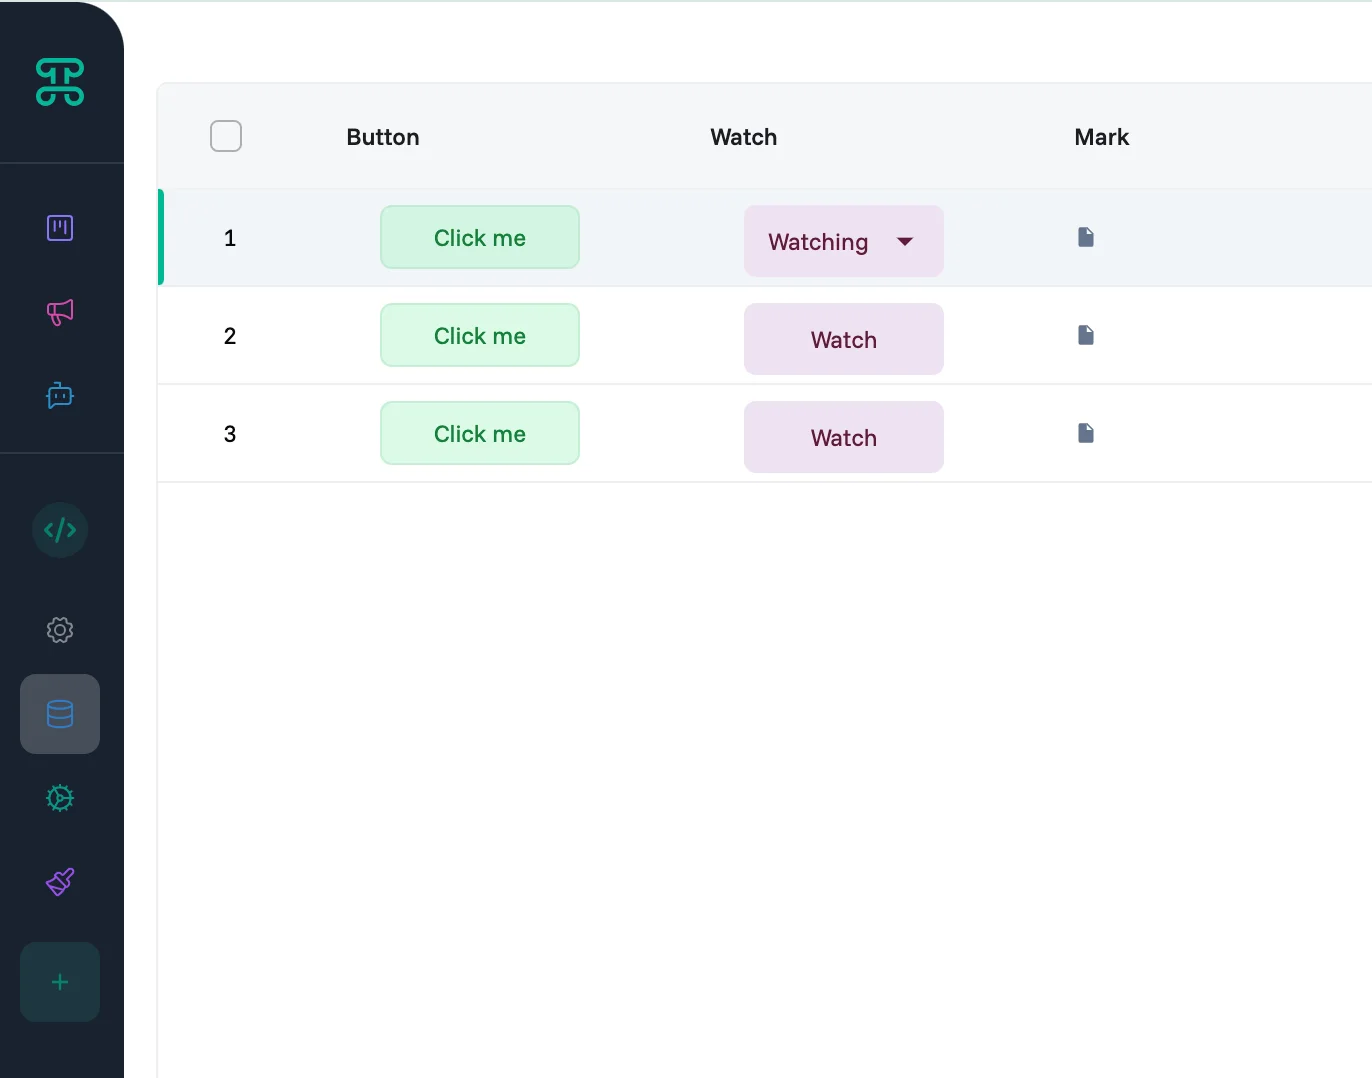
Task: Click the plus button at sidebar bottom
Action: tap(60, 982)
